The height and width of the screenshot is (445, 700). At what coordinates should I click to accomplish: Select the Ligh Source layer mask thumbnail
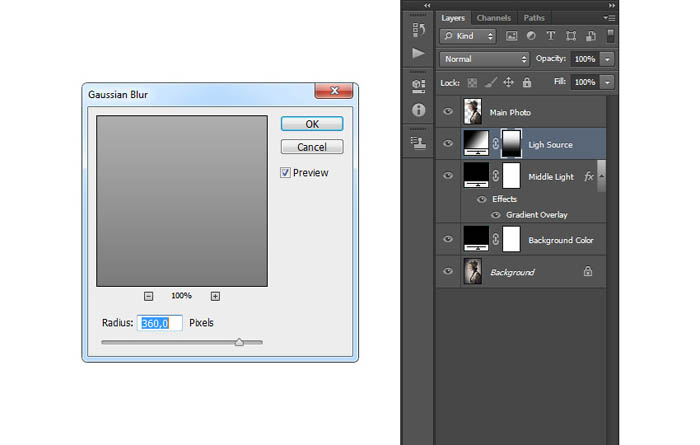click(511, 143)
